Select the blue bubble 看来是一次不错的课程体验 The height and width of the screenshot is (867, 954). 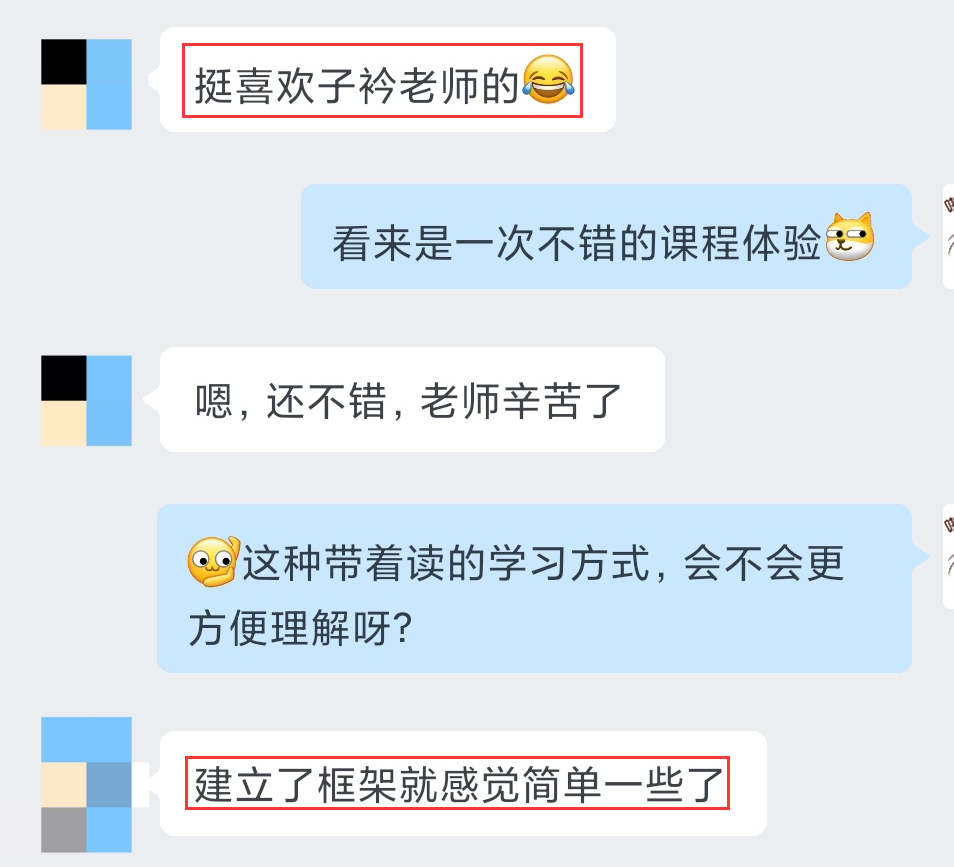pos(607,237)
